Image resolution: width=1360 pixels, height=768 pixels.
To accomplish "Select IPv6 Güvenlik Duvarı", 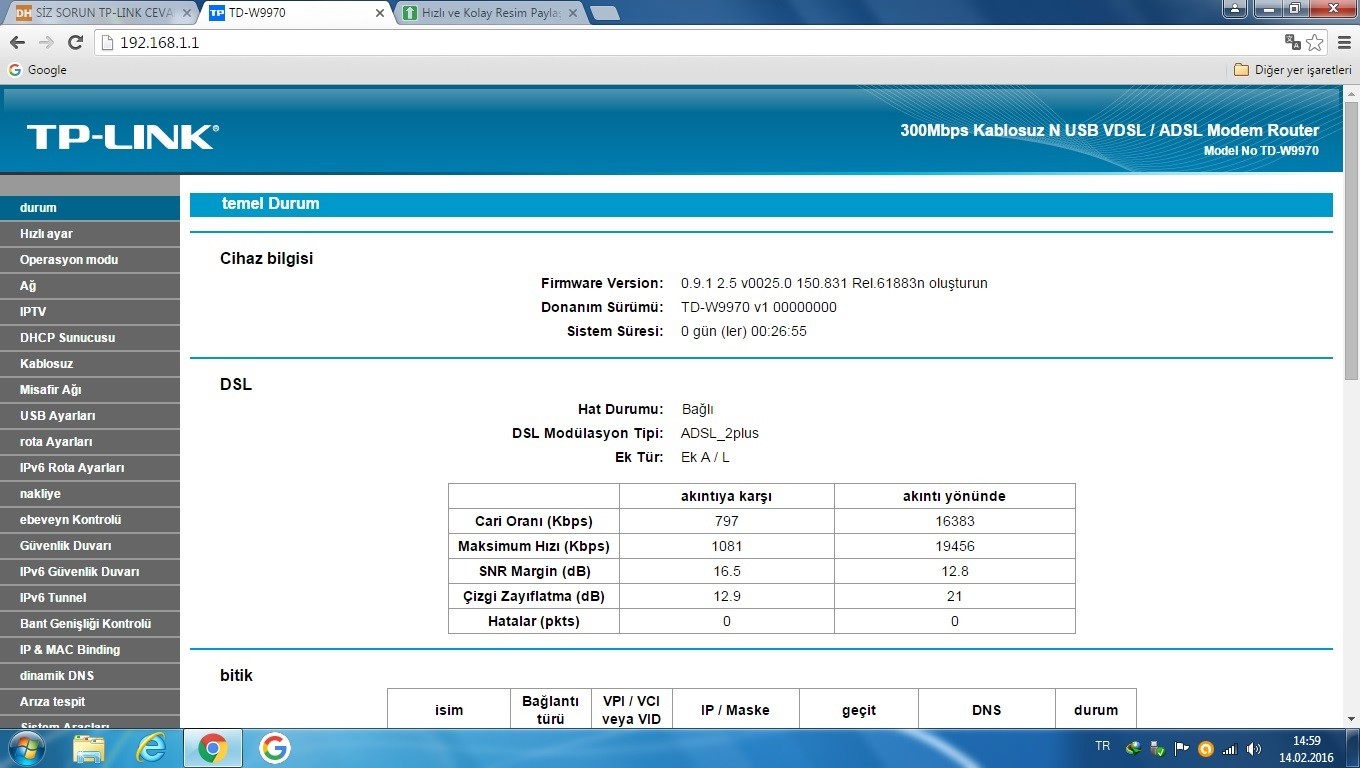I will pos(90,571).
